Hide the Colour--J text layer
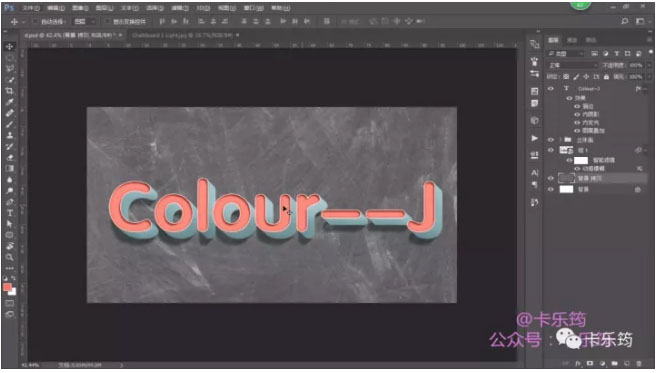The image size is (658, 373). coord(551,89)
